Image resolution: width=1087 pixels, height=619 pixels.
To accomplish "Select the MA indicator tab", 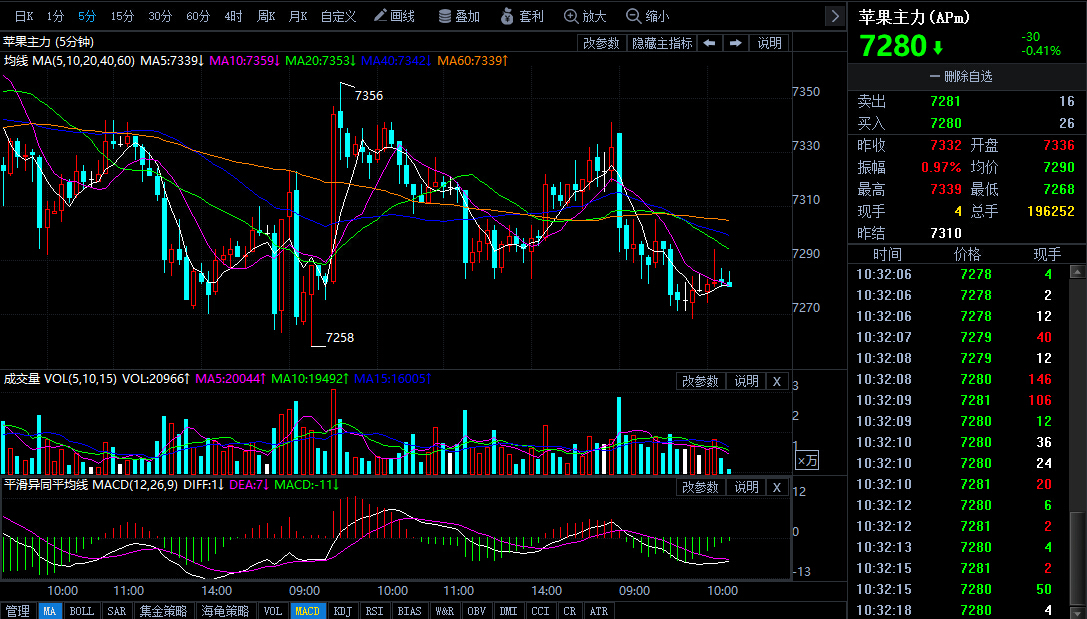I will point(49,611).
